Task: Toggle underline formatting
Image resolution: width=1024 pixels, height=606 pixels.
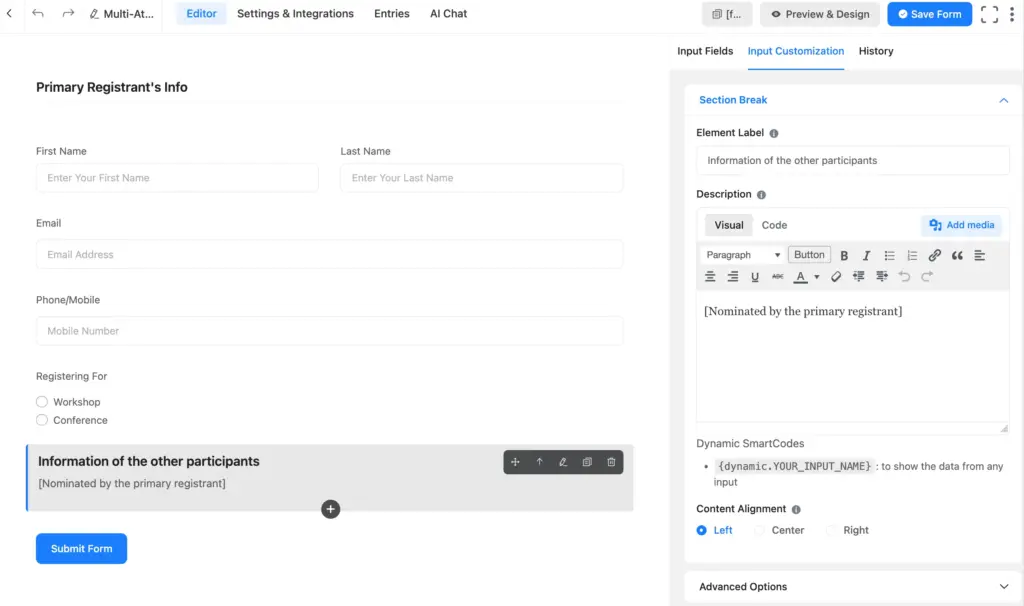Action: [755, 277]
